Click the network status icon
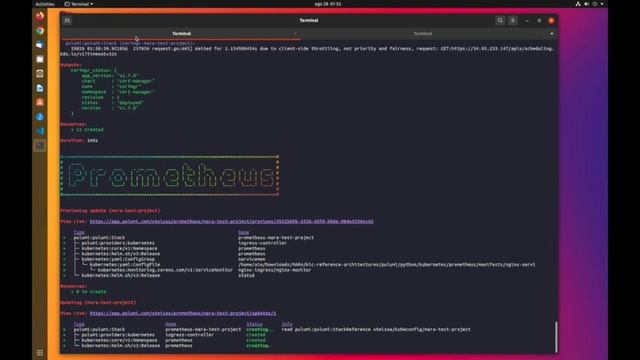This screenshot has height=360, width=640. [578, 4]
